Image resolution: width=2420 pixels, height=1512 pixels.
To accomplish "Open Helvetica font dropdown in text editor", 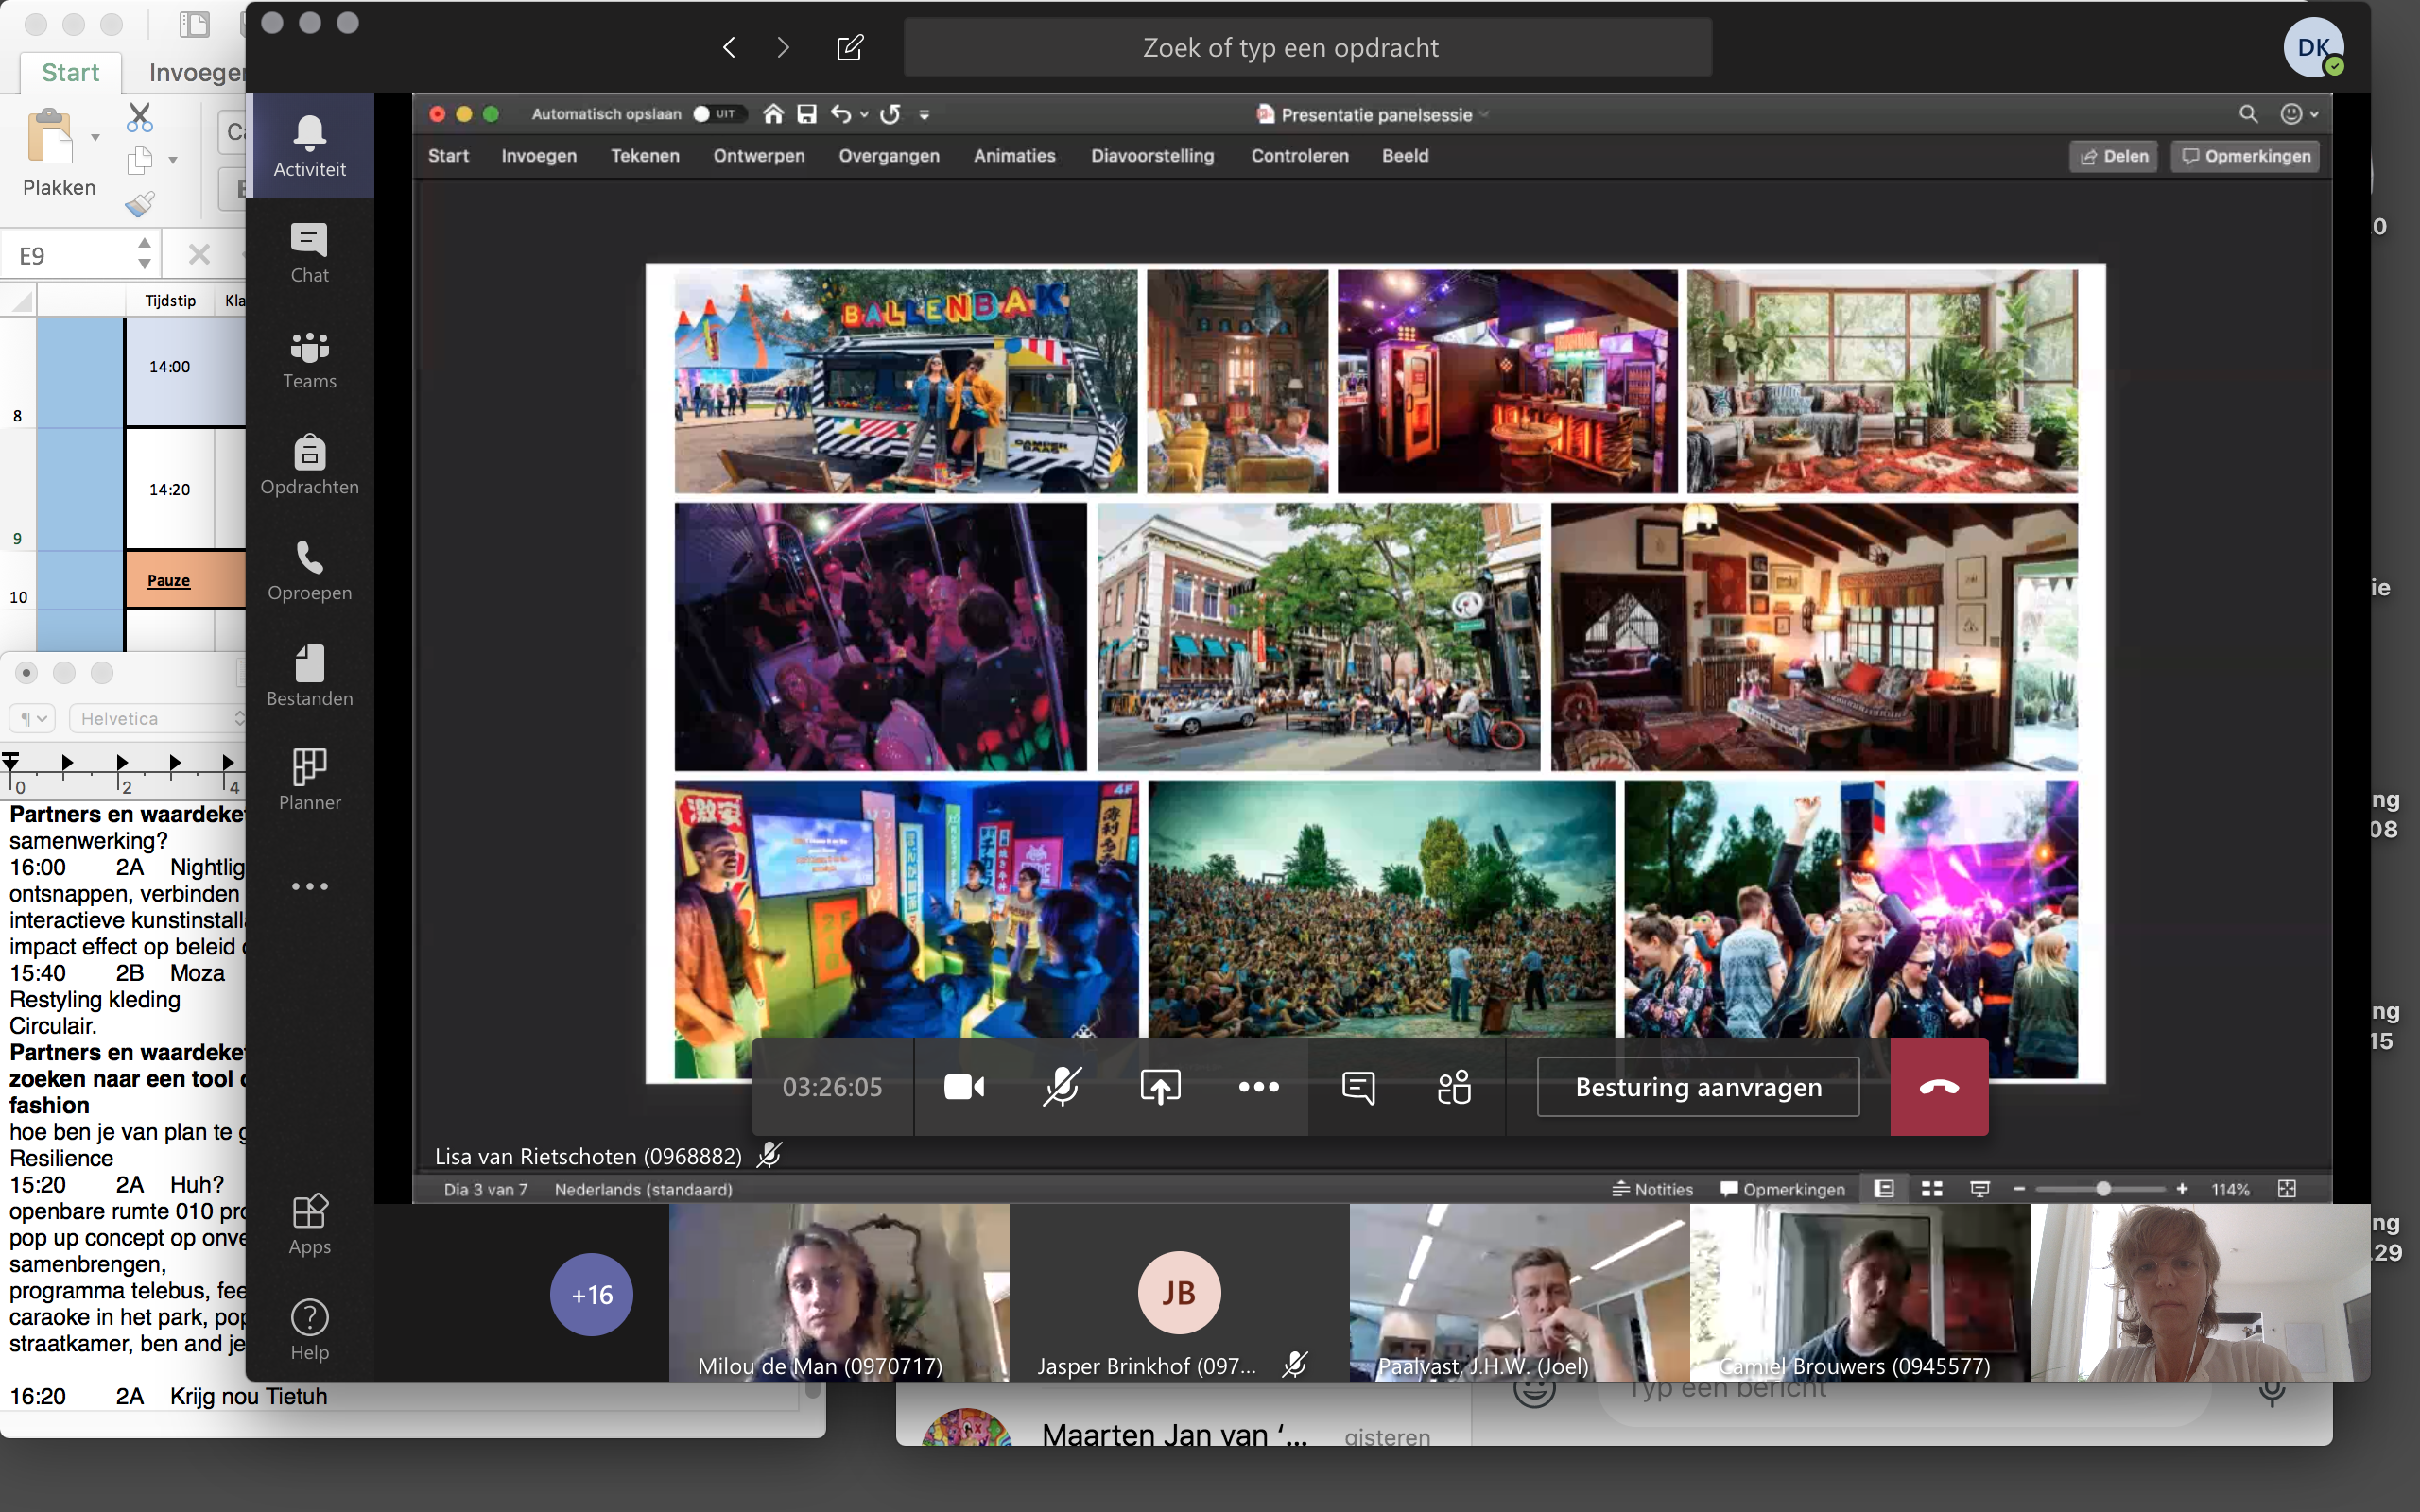I will point(159,718).
